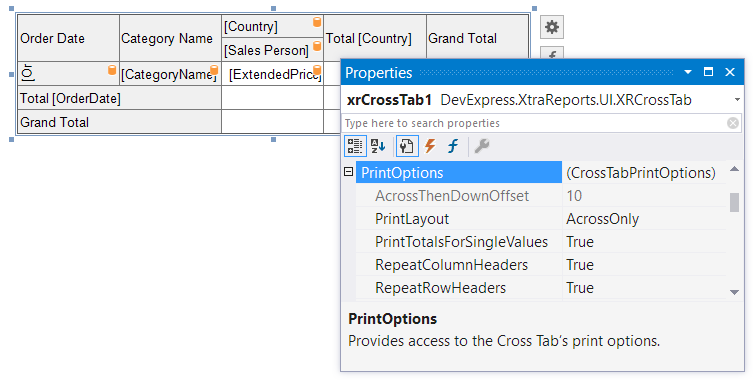Switch to Categorized property view
The height and width of the screenshot is (381, 754).
click(355, 146)
